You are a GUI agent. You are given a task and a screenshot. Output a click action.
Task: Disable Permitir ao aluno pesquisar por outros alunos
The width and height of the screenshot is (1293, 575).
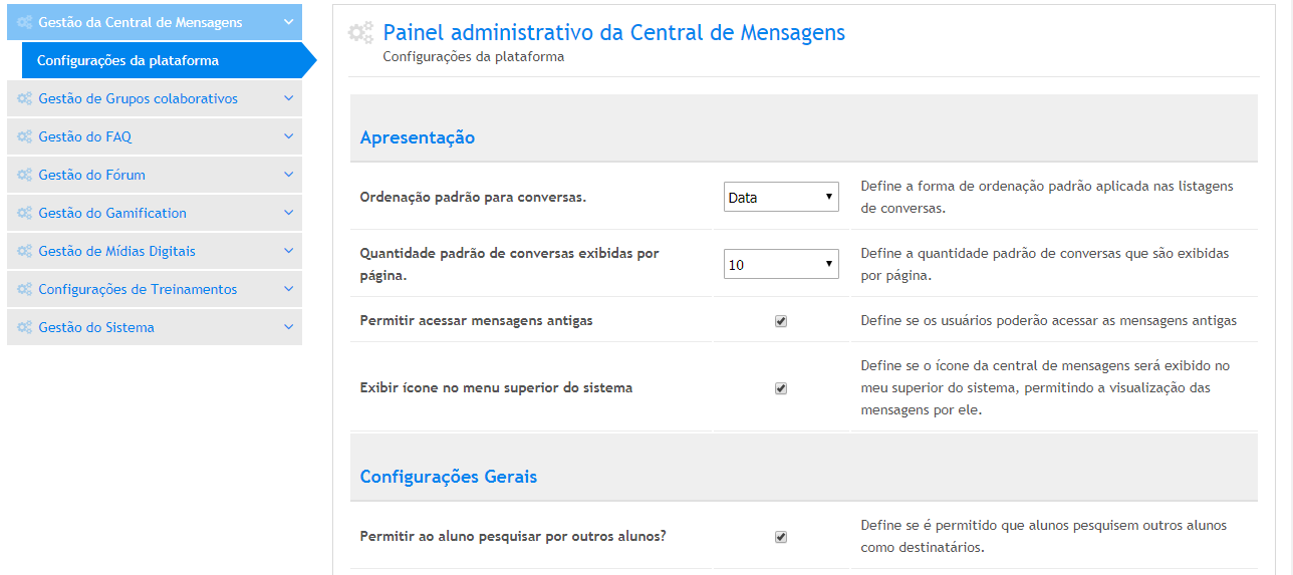(x=781, y=537)
